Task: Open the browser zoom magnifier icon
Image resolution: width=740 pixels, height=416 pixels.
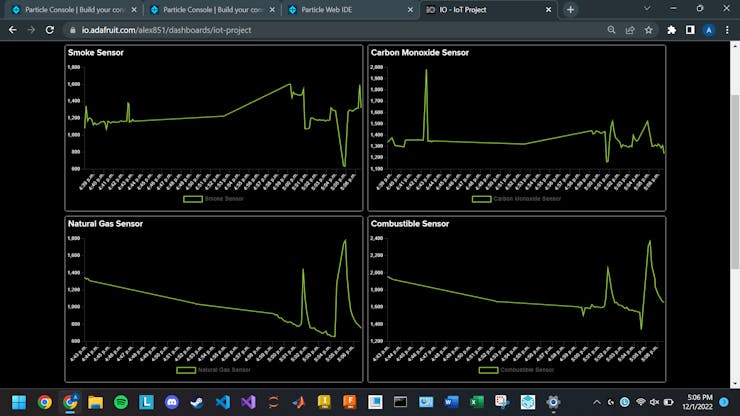Action: click(611, 30)
